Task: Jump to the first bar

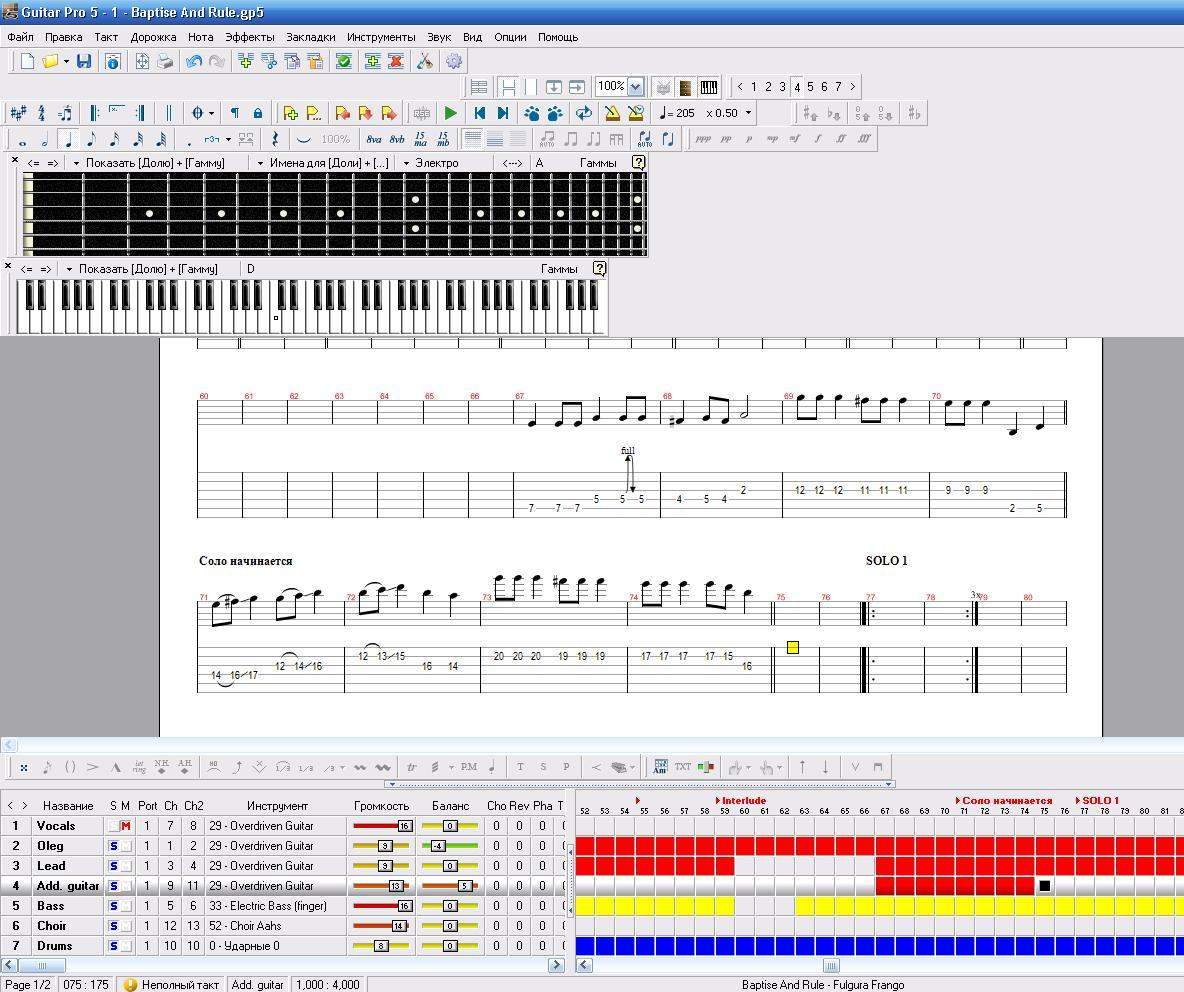Action: [x=479, y=113]
